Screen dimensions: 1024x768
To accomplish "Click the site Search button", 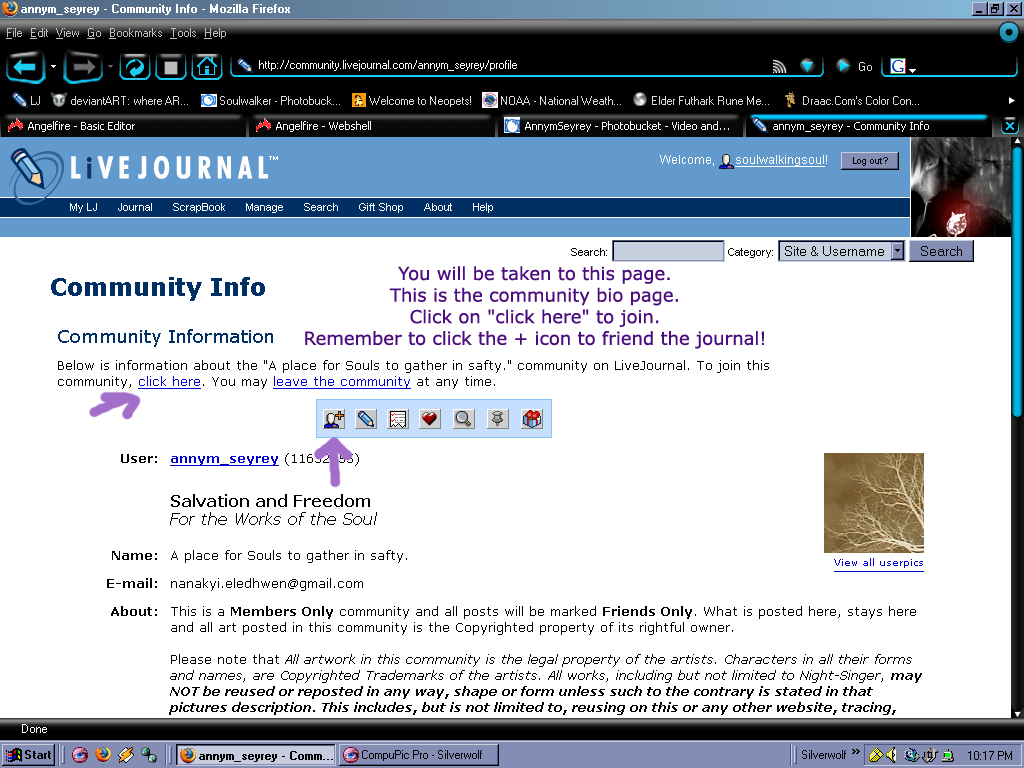I will [941, 251].
